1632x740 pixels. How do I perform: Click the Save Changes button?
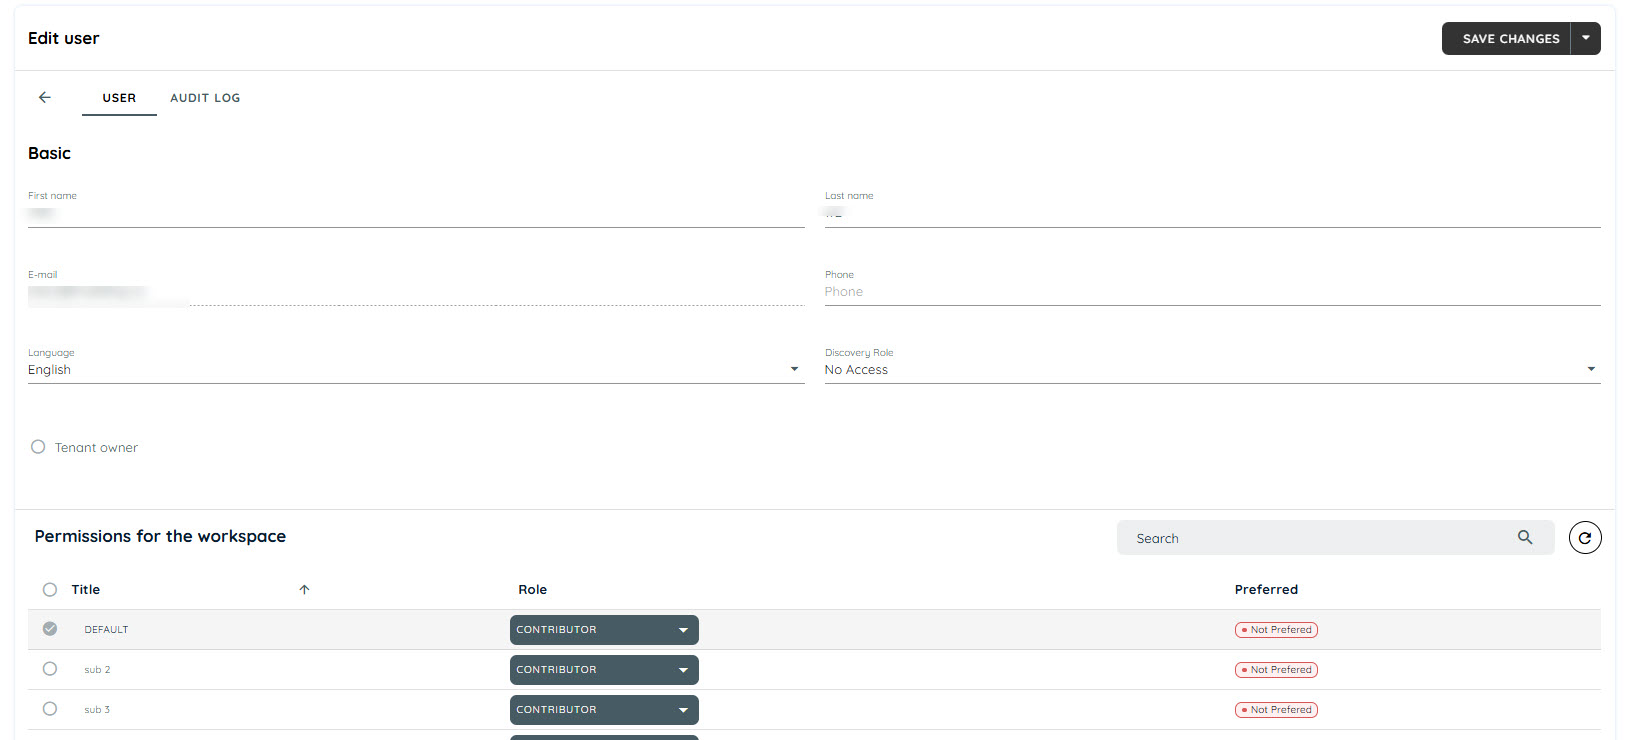pyautogui.click(x=1506, y=38)
